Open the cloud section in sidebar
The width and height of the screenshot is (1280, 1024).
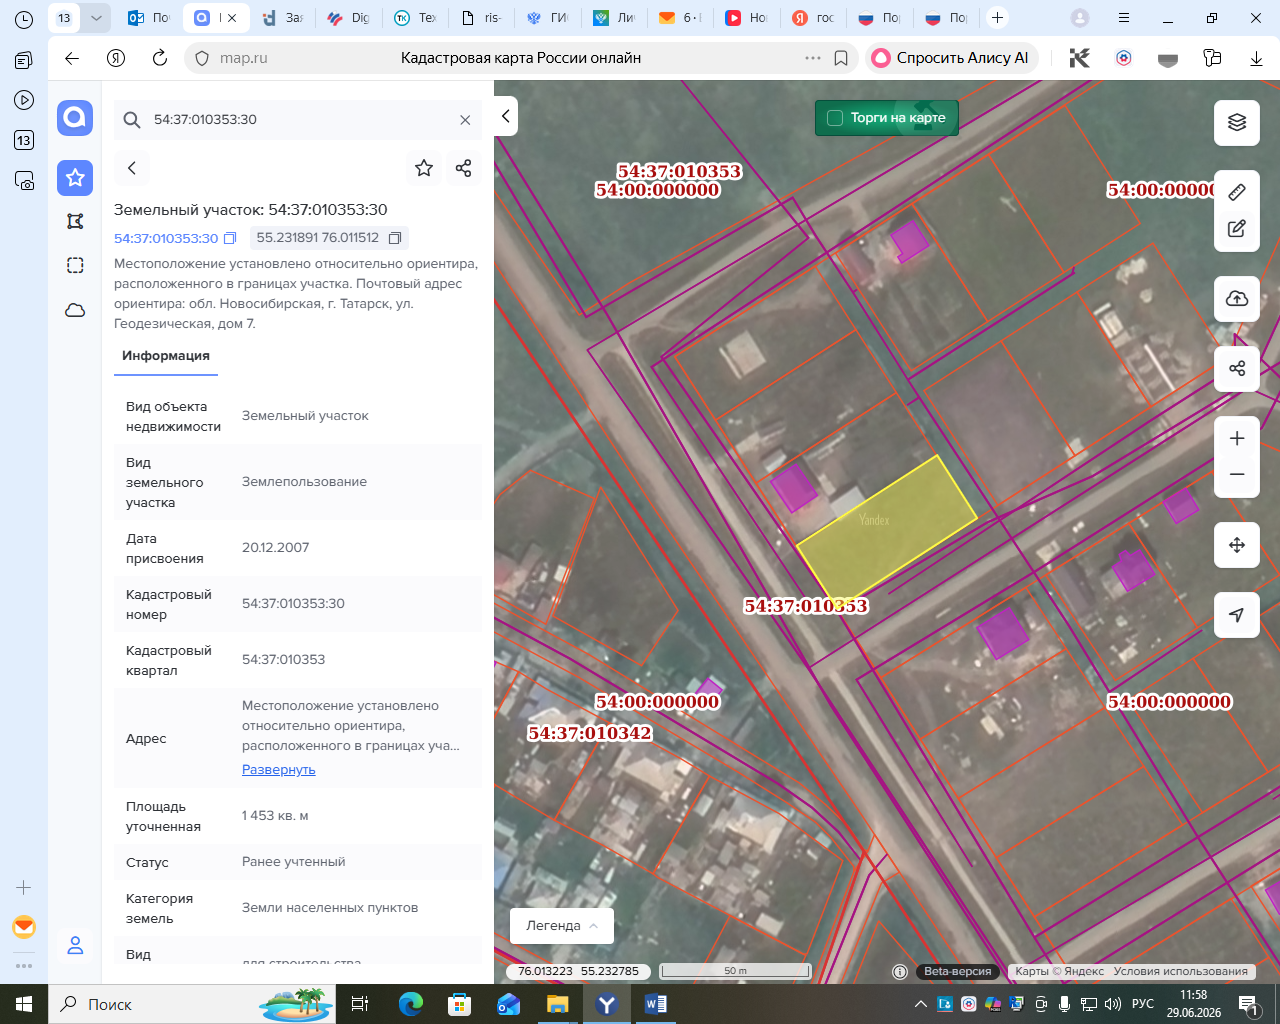point(75,310)
